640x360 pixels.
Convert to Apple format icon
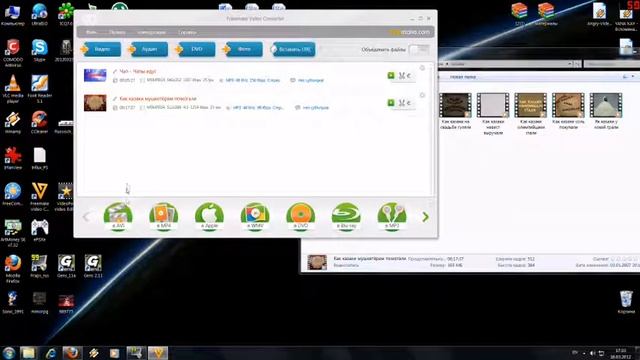pyautogui.click(x=209, y=217)
